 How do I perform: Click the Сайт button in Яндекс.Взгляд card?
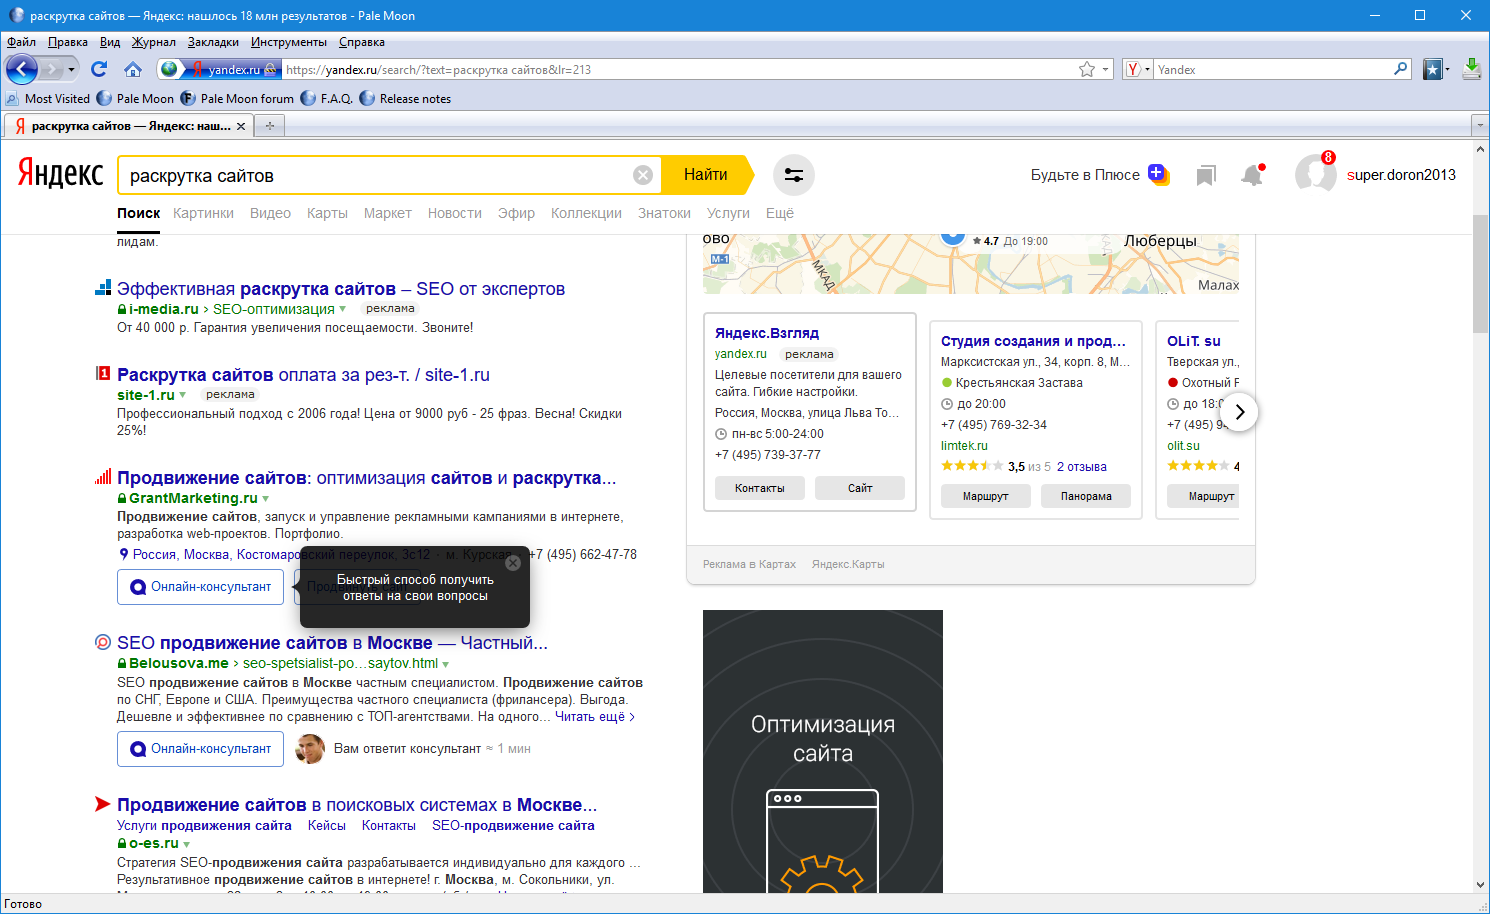coord(860,488)
